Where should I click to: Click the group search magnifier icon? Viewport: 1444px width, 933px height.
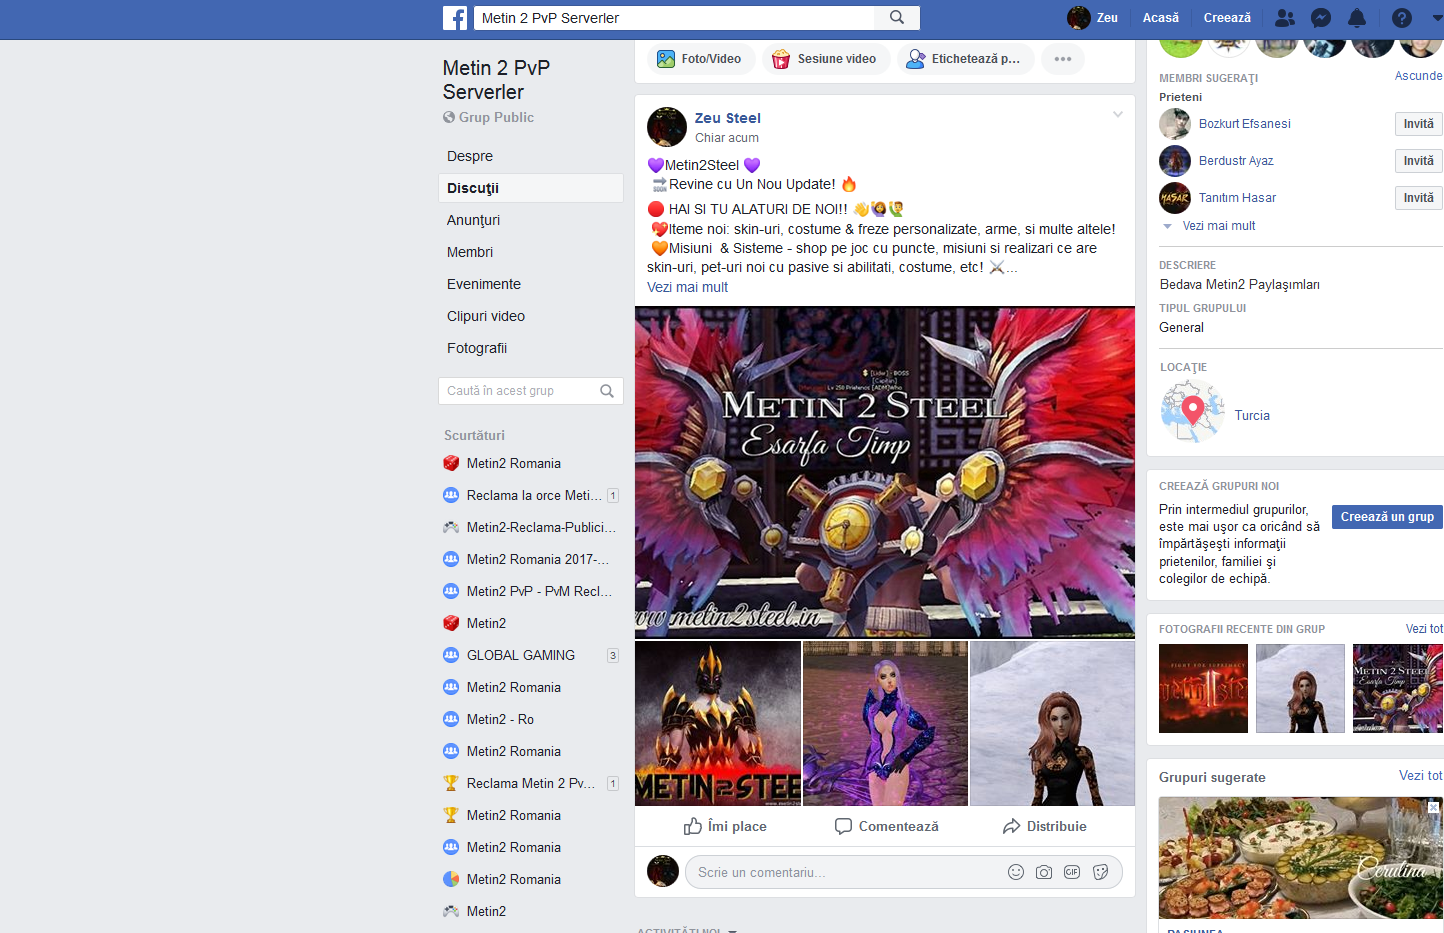(x=607, y=391)
